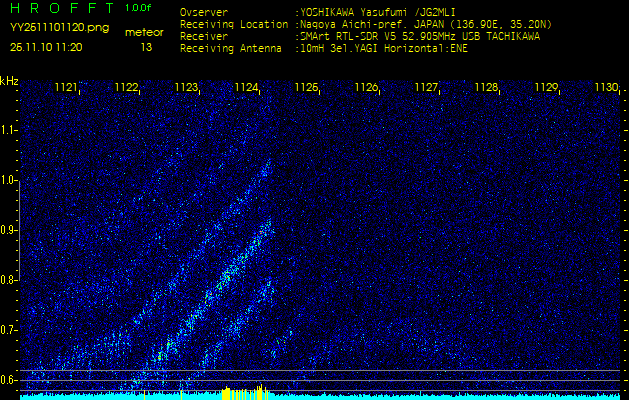Click the date and time stamp under the file name

(x=46, y=47)
